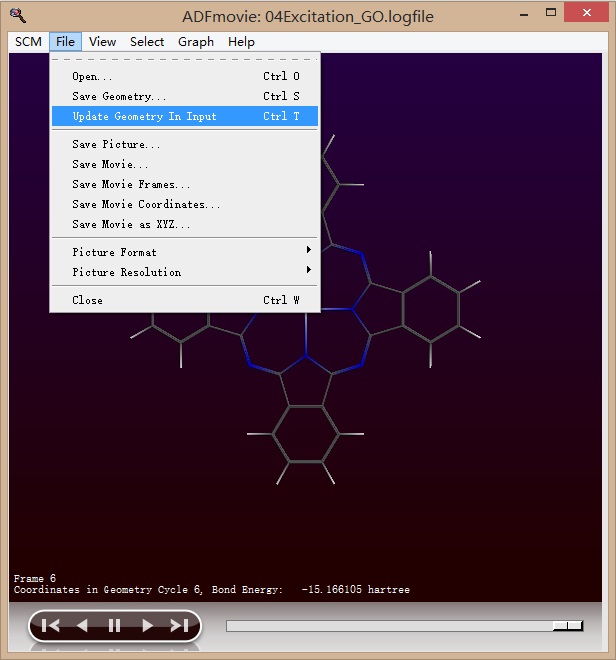
Task: Choose Save Movie Frames... entry
Action: 184,184
